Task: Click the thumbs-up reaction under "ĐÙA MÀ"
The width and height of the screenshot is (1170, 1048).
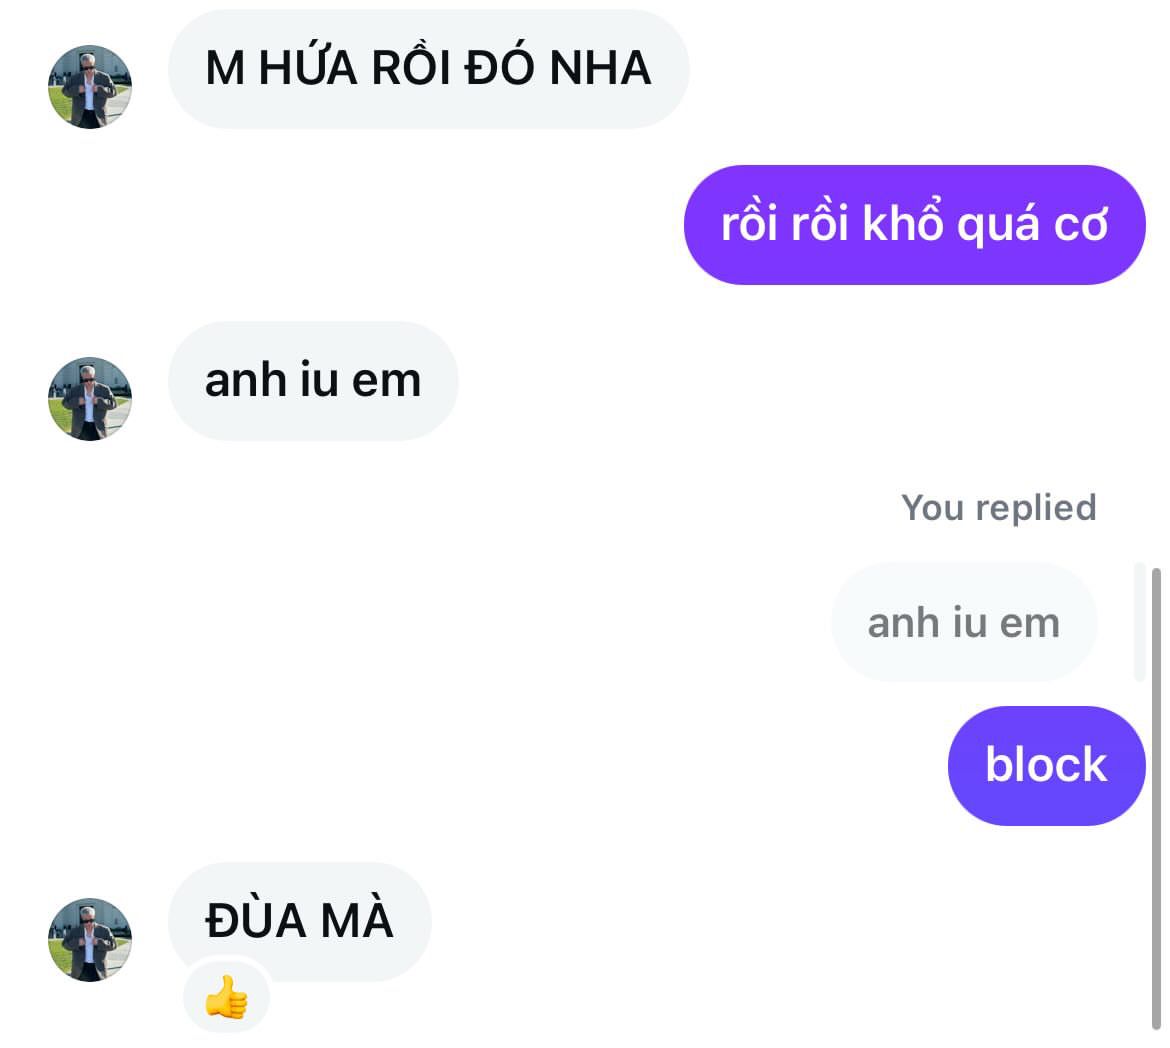Action: (x=226, y=996)
